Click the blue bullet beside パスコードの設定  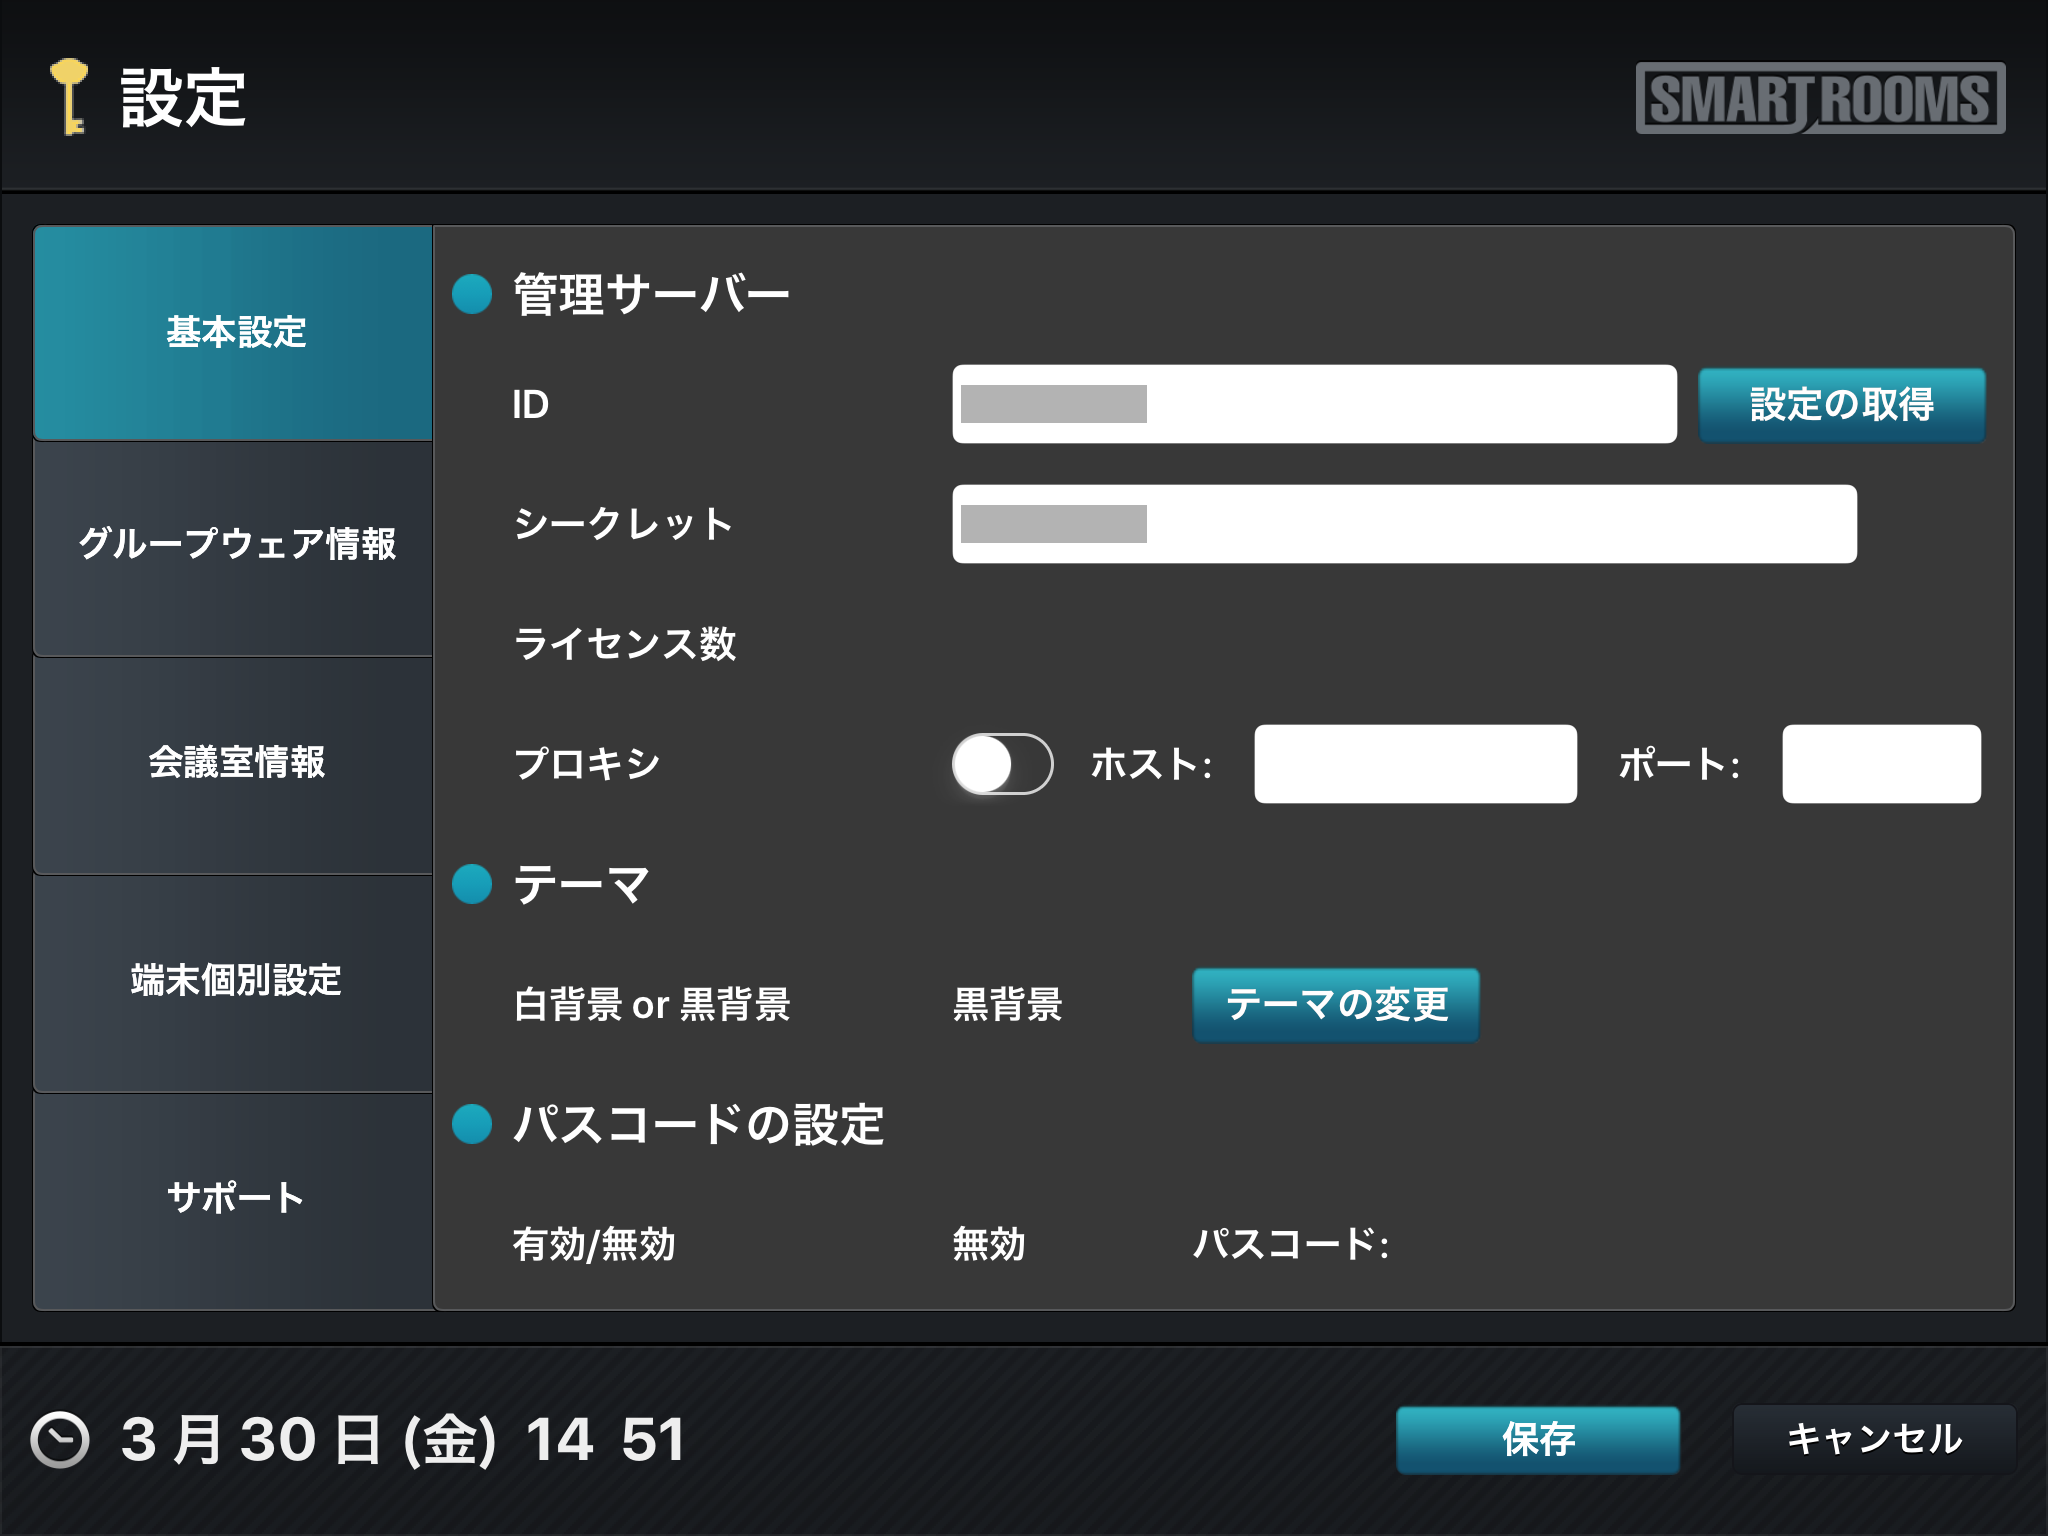472,1124
